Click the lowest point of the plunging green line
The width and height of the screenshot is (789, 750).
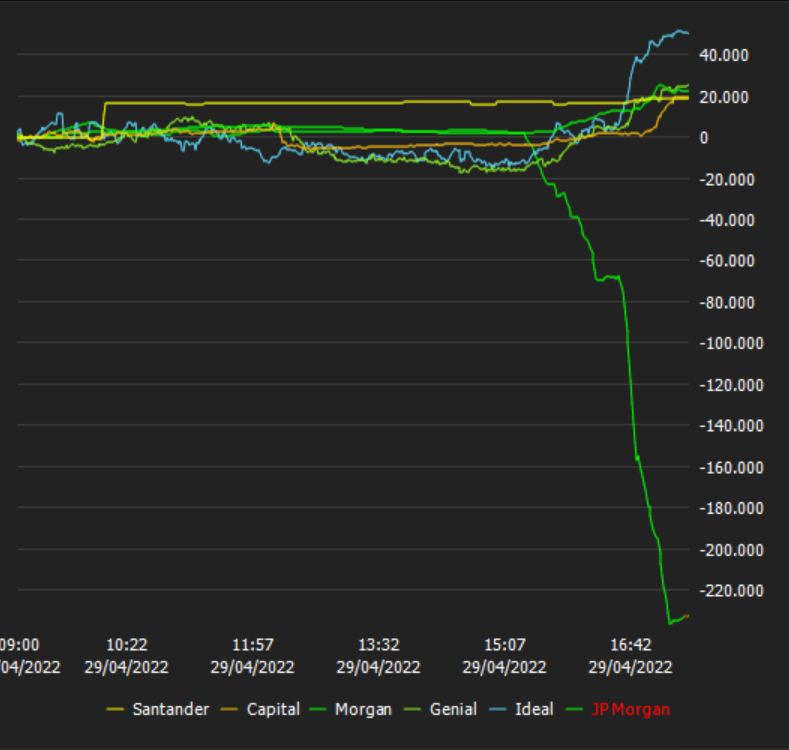click(x=670, y=623)
